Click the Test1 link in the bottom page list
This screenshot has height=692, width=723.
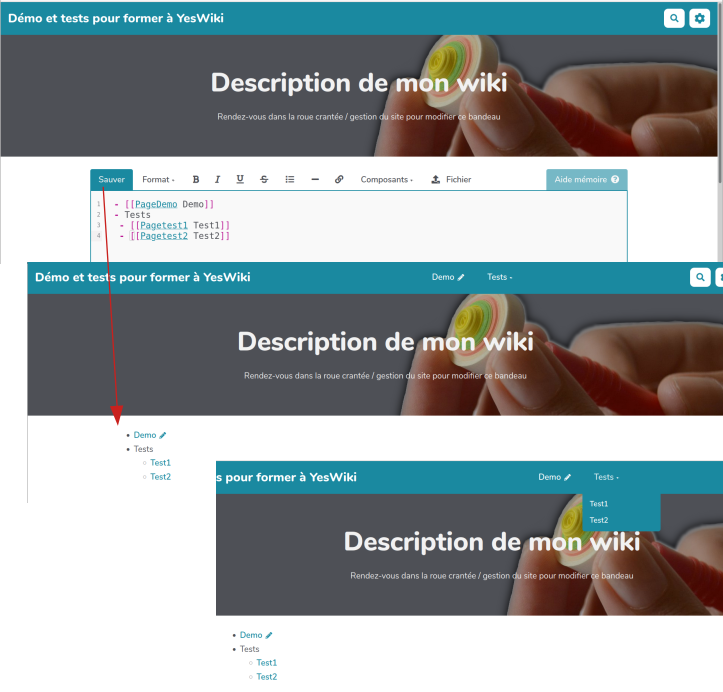tap(266, 663)
